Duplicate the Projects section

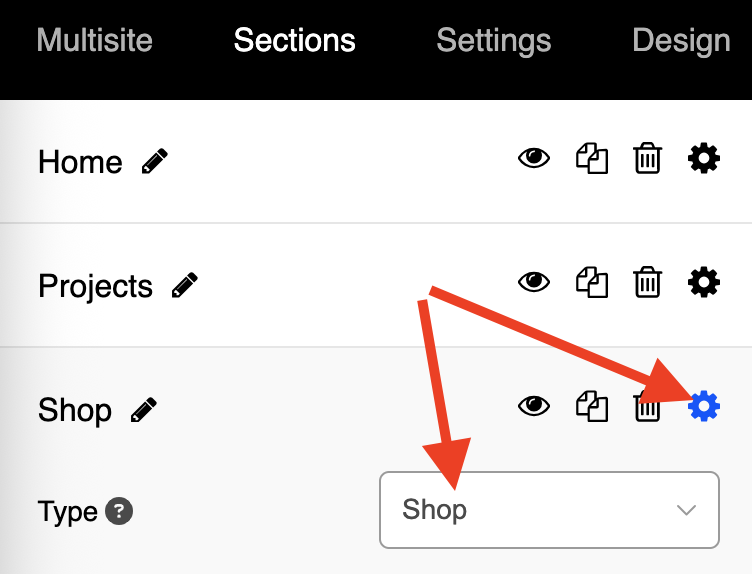592,282
